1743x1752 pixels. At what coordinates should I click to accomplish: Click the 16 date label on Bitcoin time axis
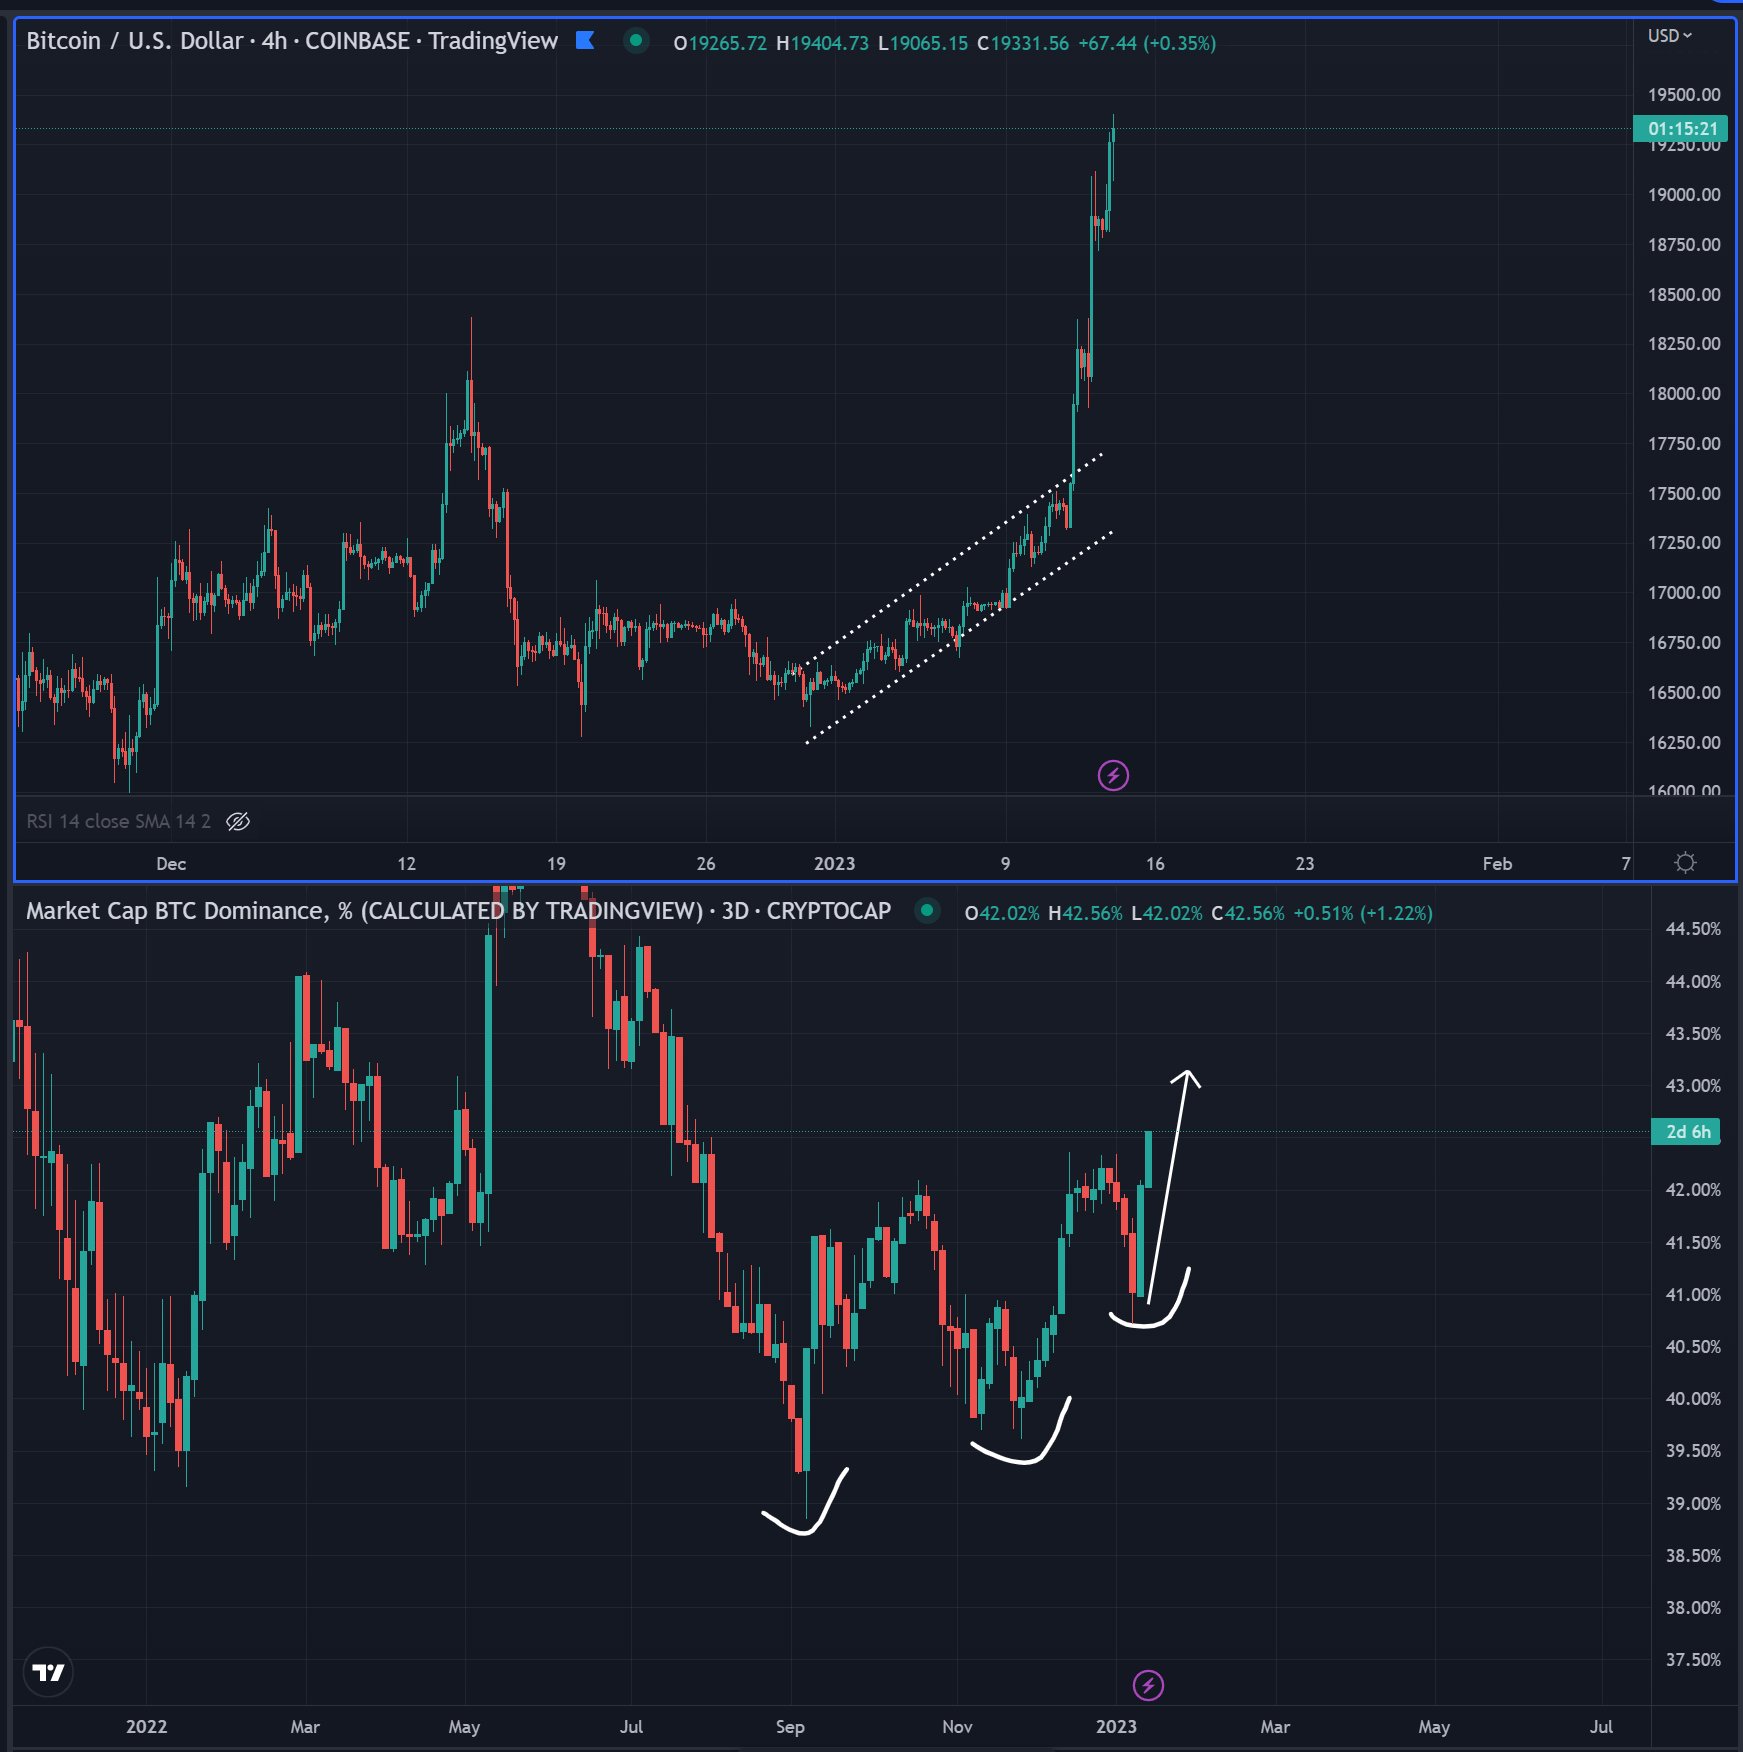click(1155, 863)
